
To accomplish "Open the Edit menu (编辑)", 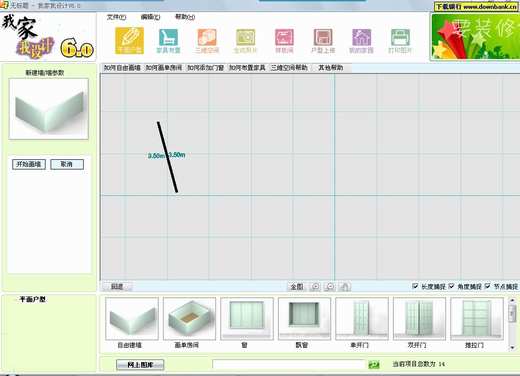I will [150, 17].
